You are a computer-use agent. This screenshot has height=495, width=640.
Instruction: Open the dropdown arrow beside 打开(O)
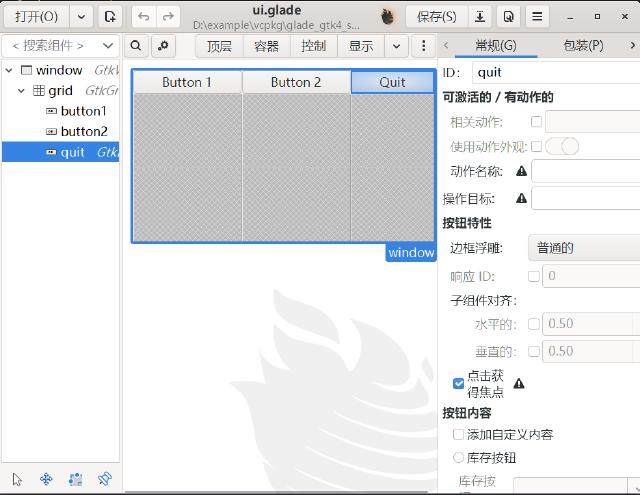tap(82, 17)
